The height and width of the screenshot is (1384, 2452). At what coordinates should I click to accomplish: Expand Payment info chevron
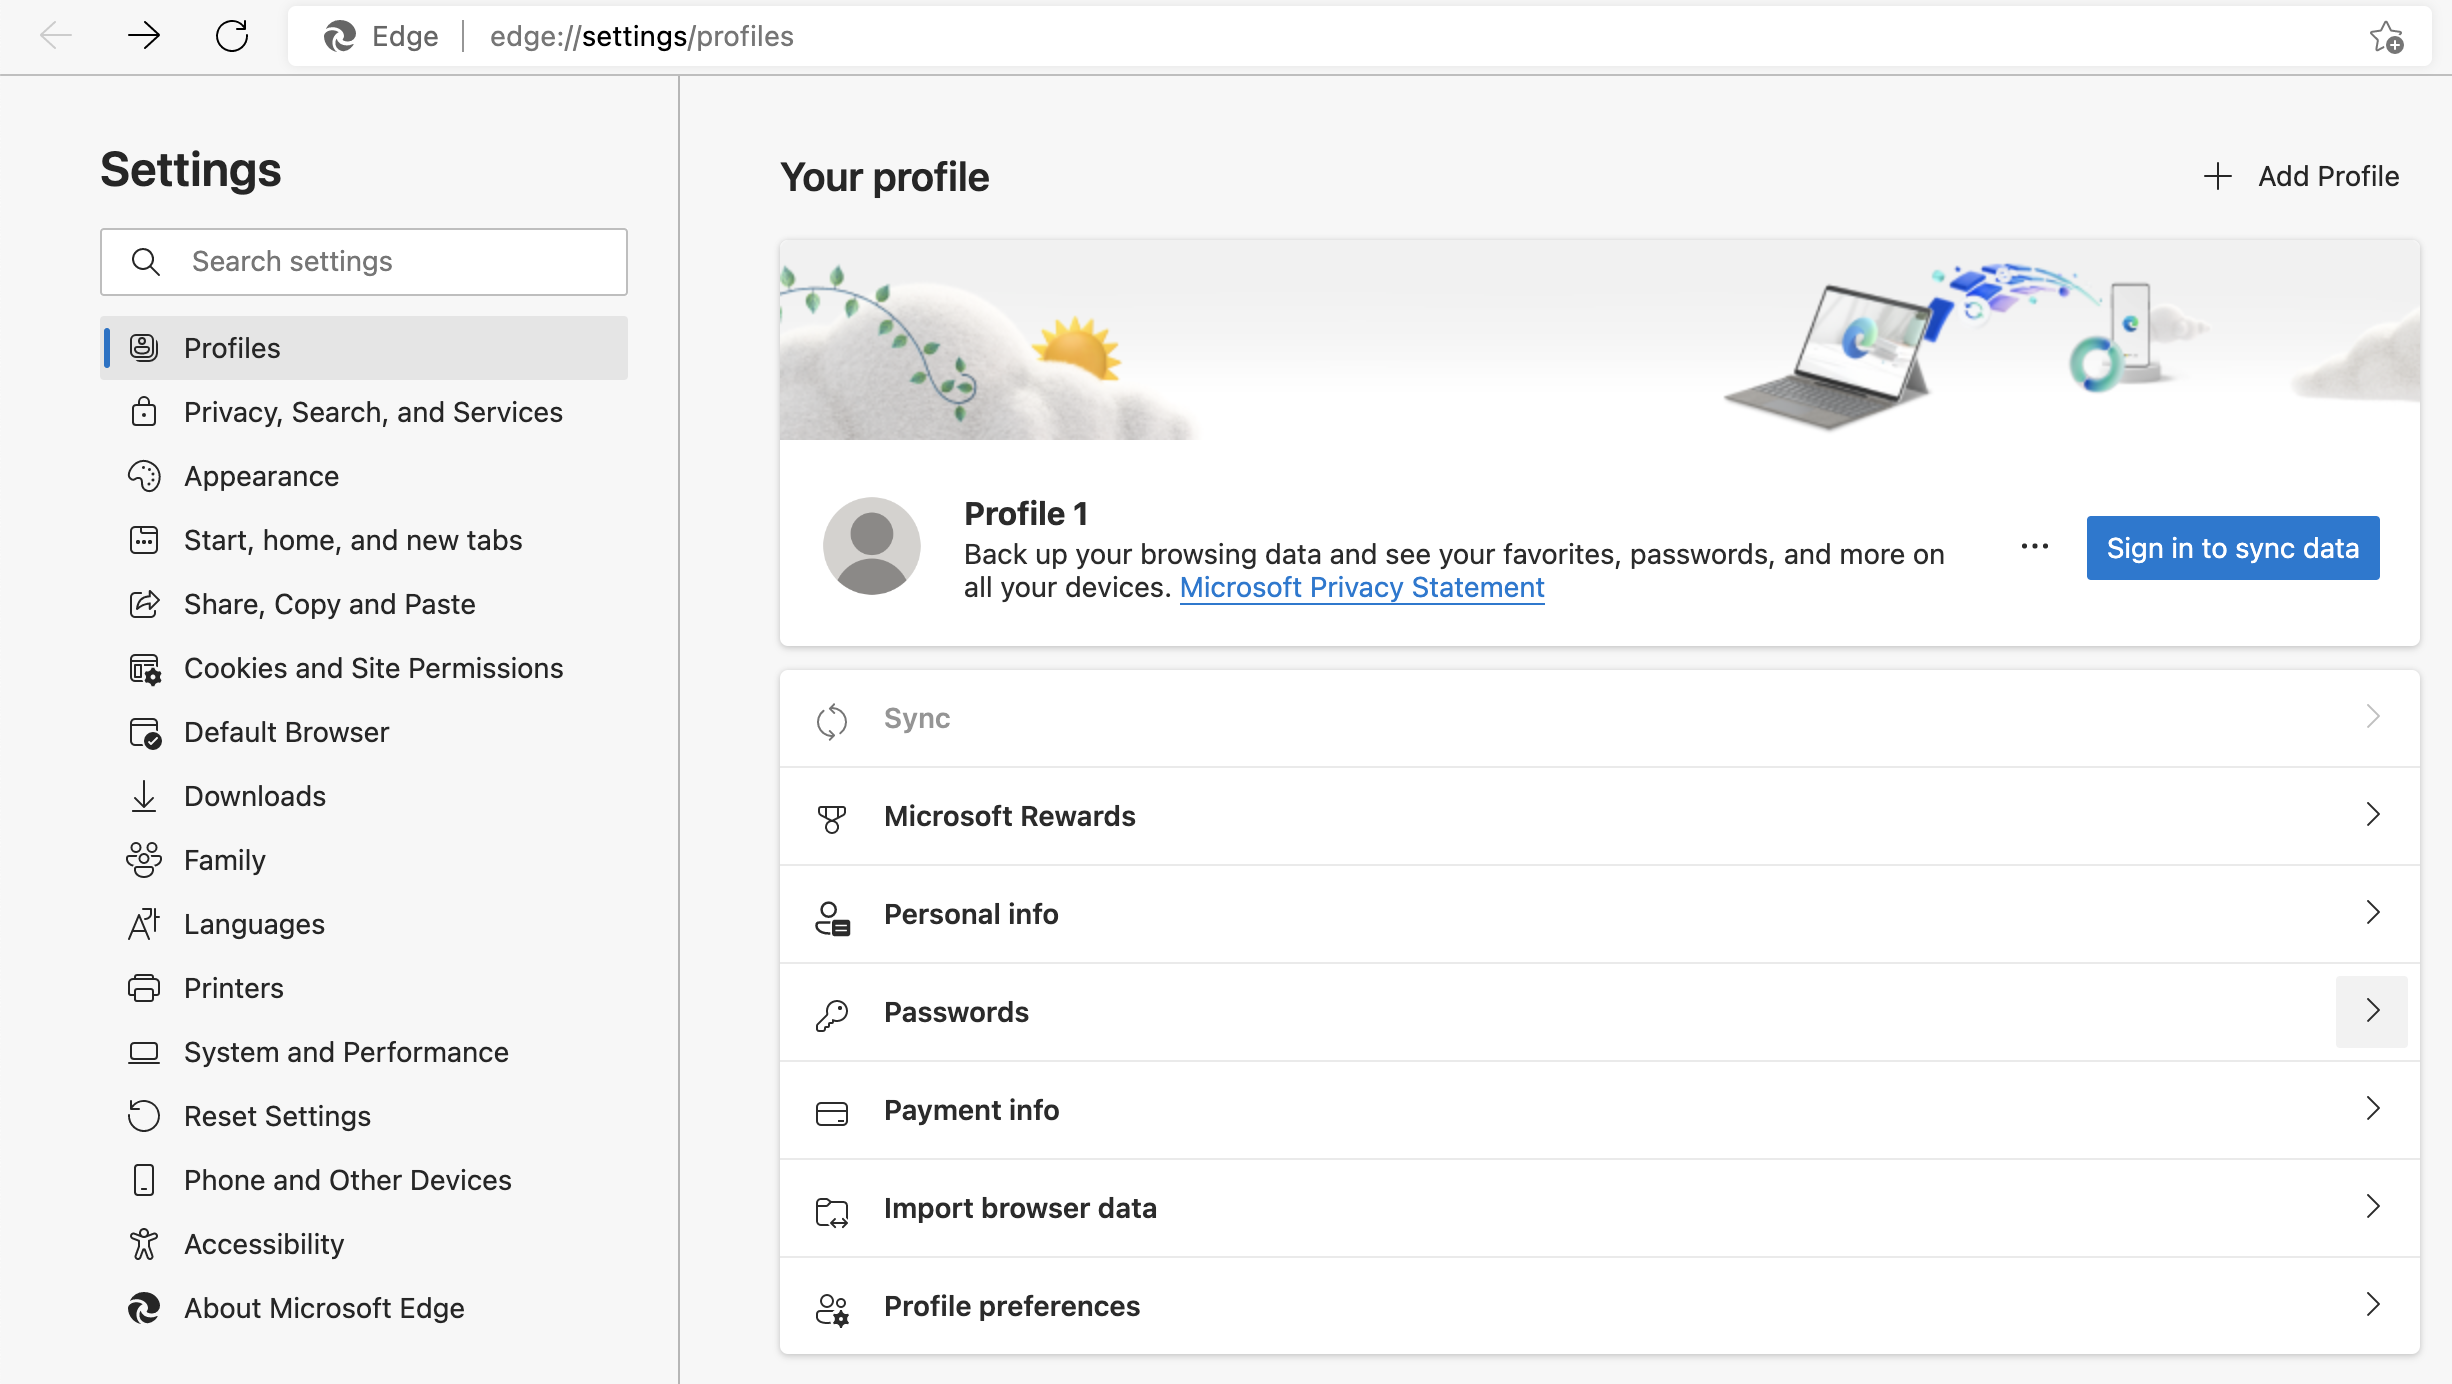pyautogui.click(x=2373, y=1108)
